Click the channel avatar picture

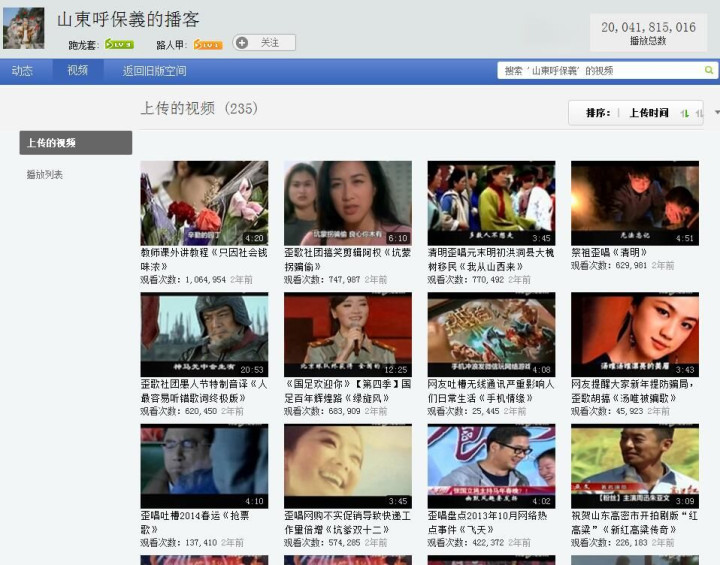click(24, 28)
